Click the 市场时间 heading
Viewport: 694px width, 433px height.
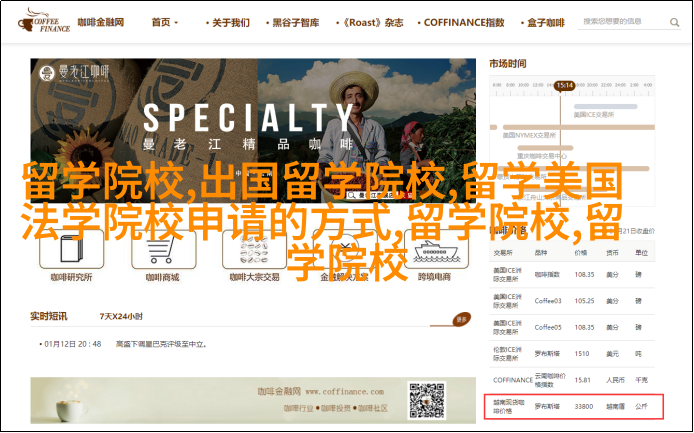(x=508, y=64)
